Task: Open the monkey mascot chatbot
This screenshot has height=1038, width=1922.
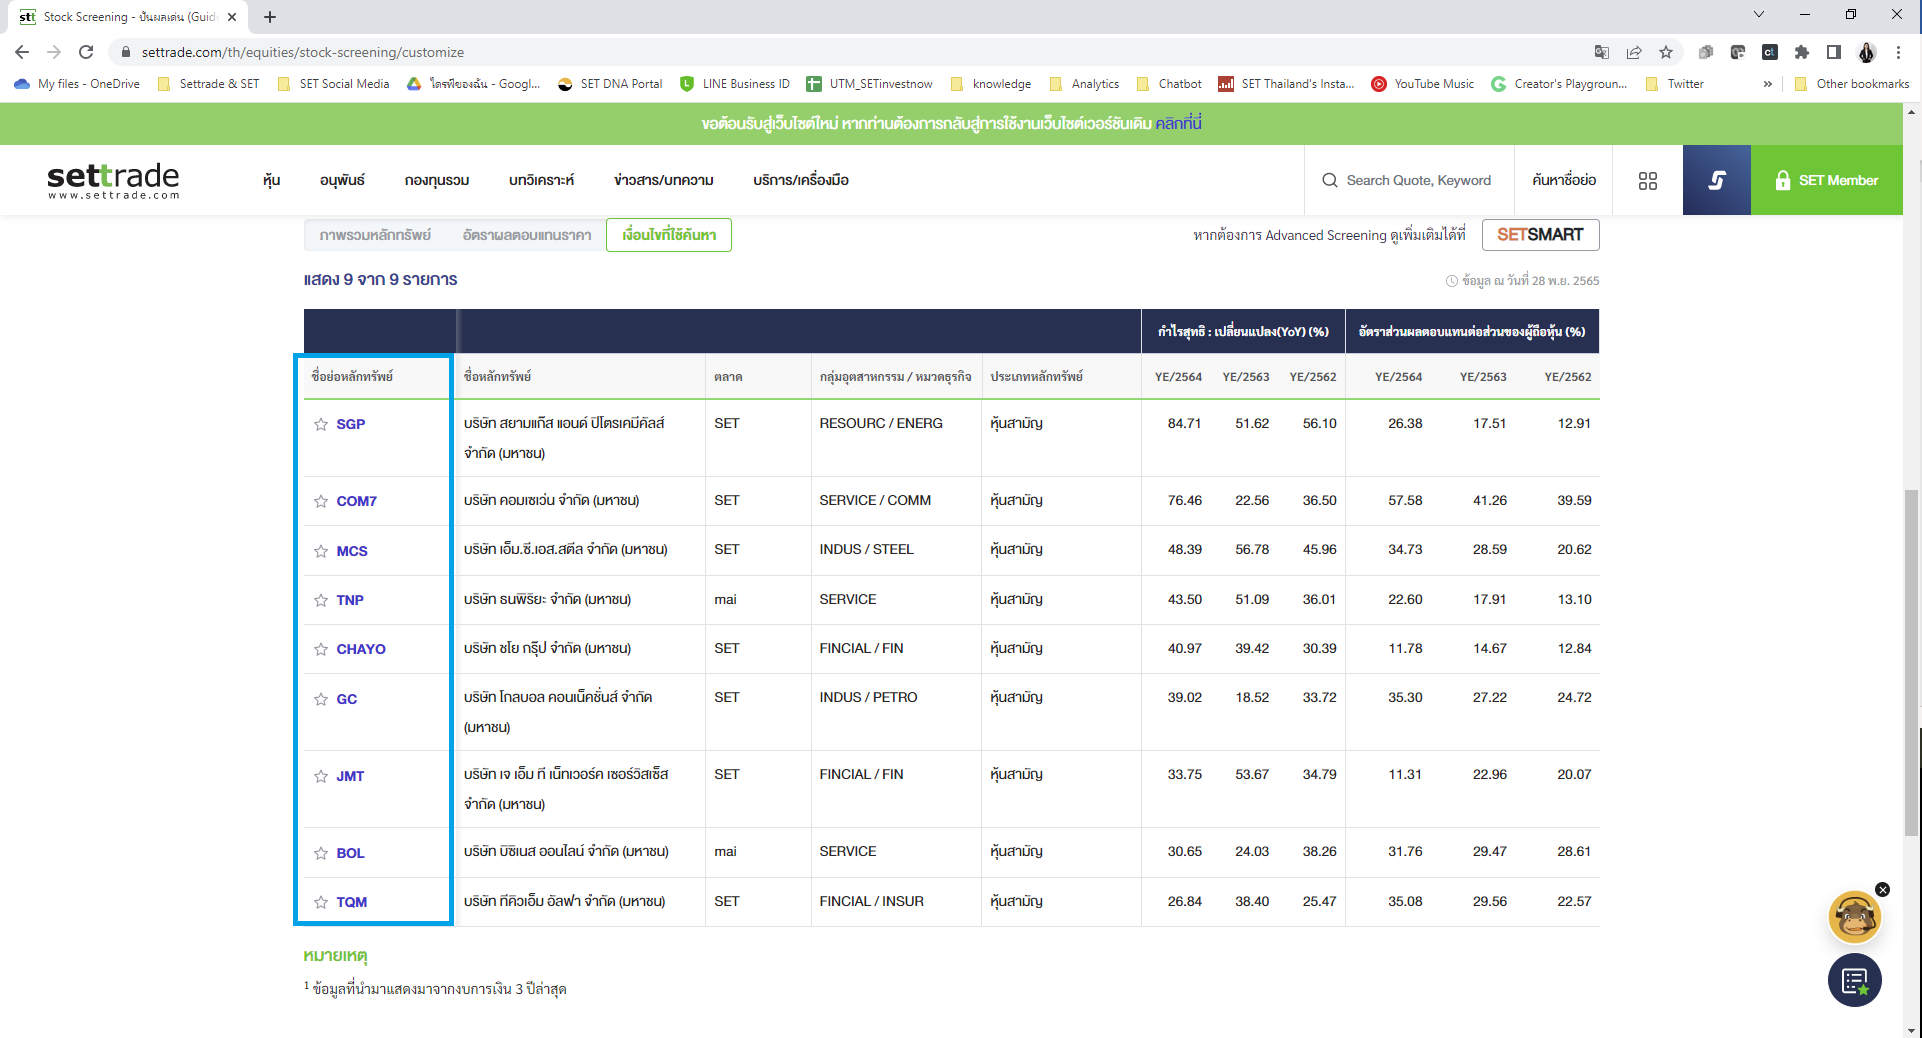Action: point(1854,918)
